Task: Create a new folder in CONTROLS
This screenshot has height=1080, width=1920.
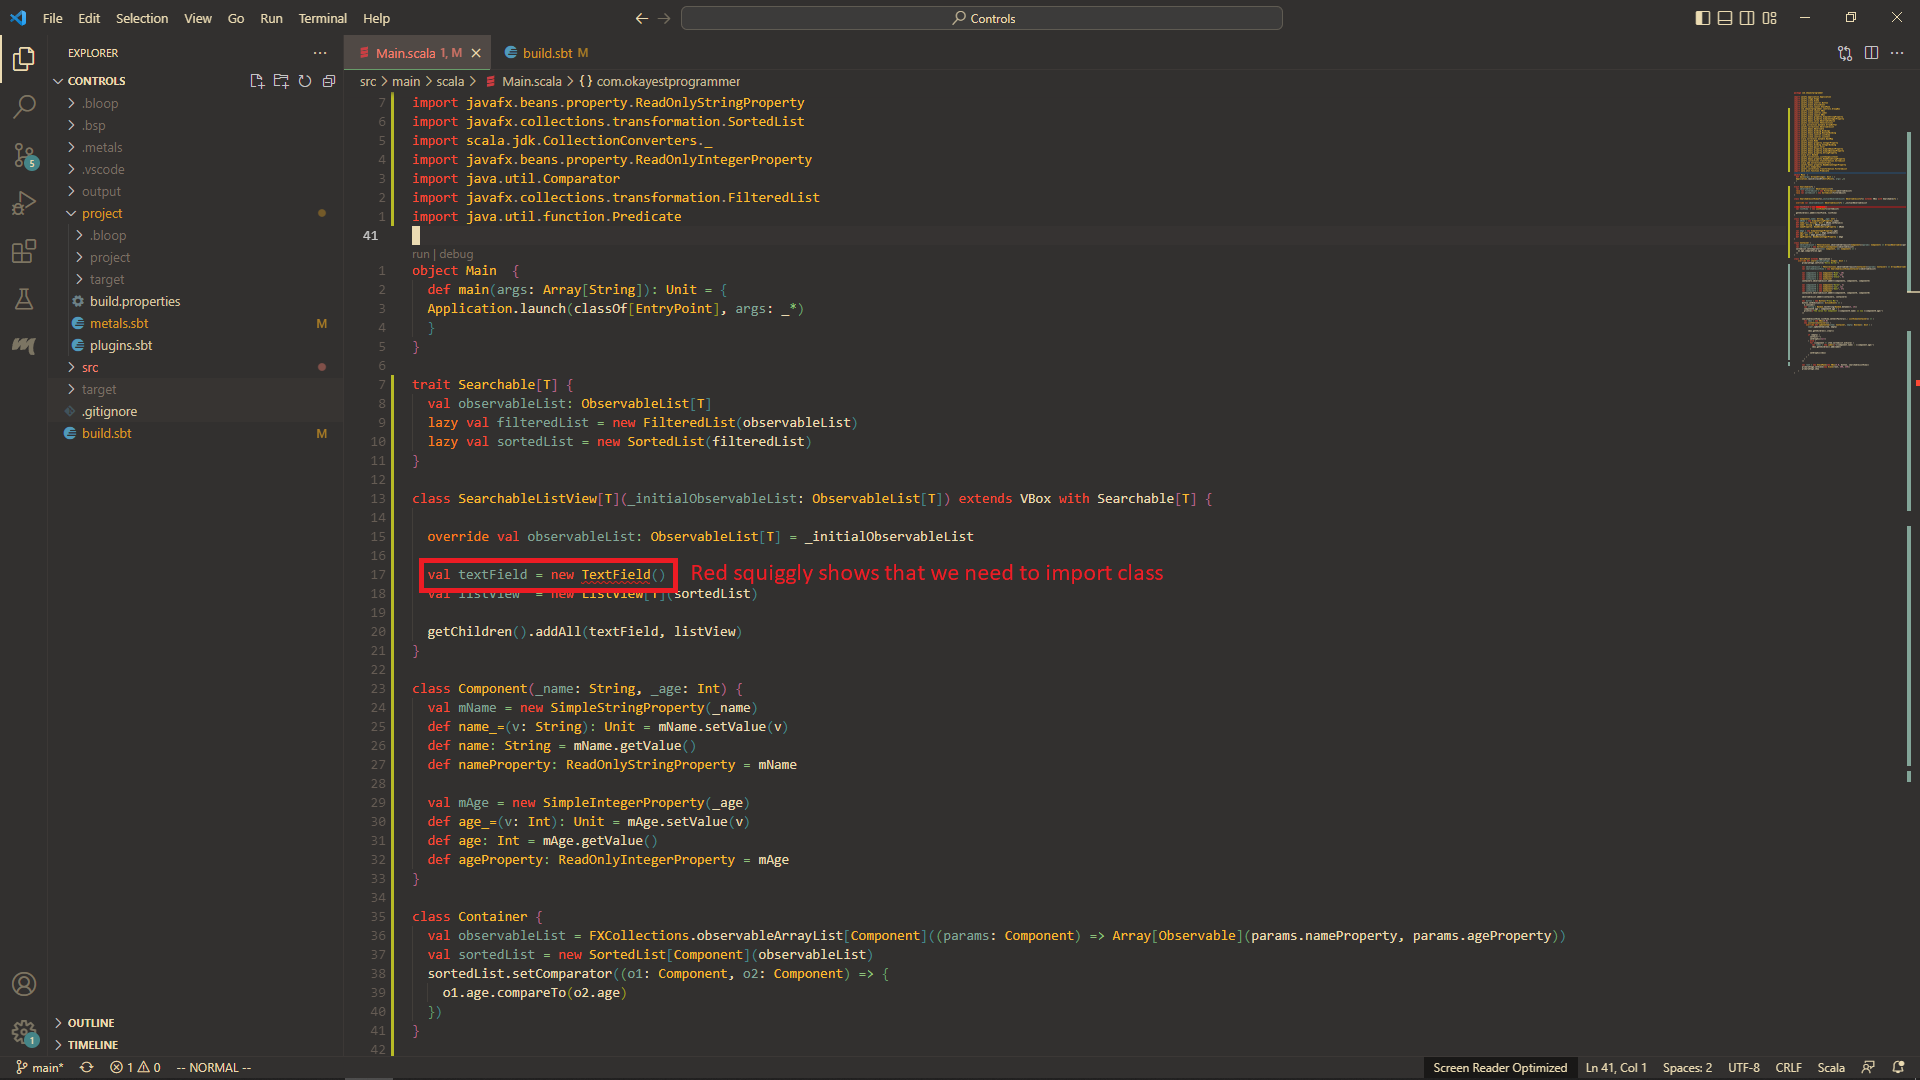Action: [281, 81]
